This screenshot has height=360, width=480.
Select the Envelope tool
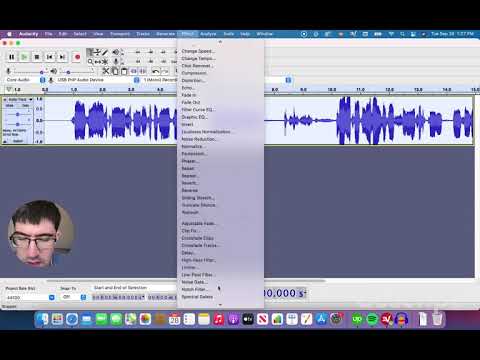coord(97,52)
